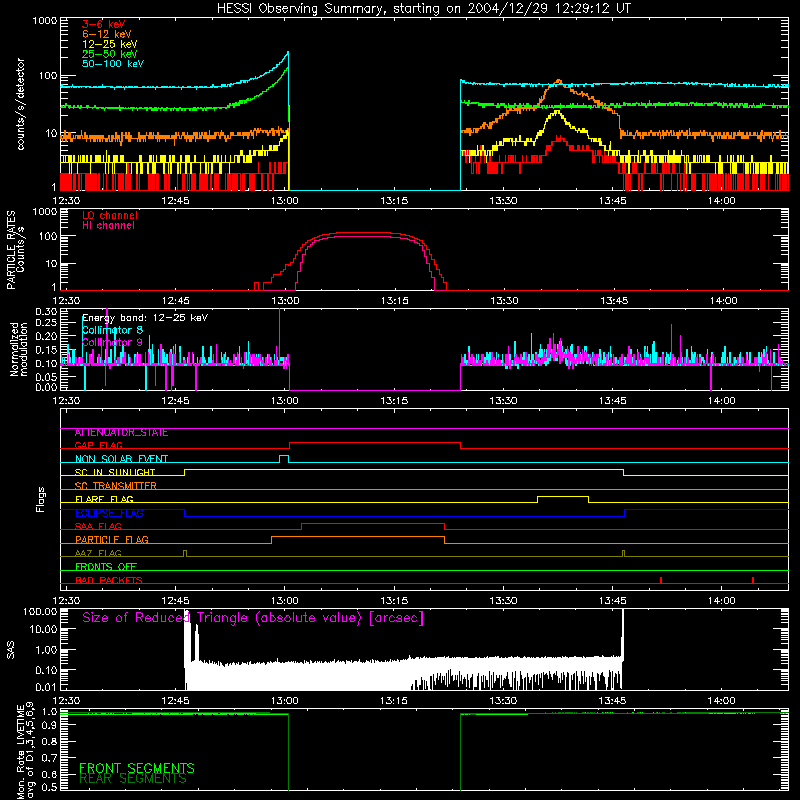Click the FLARE_FLAG label
Screen dimensions: 800x800
(104, 499)
